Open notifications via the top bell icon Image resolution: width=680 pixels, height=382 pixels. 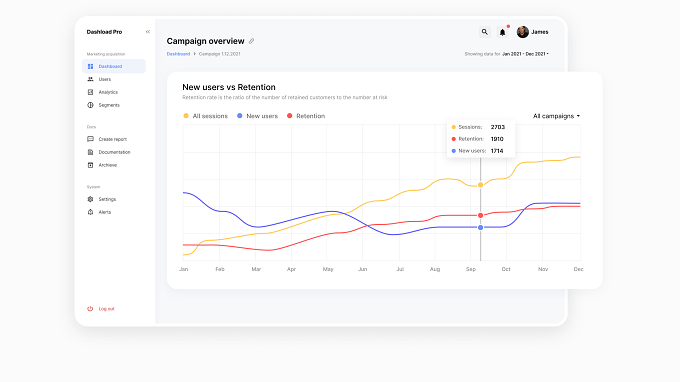(502, 32)
